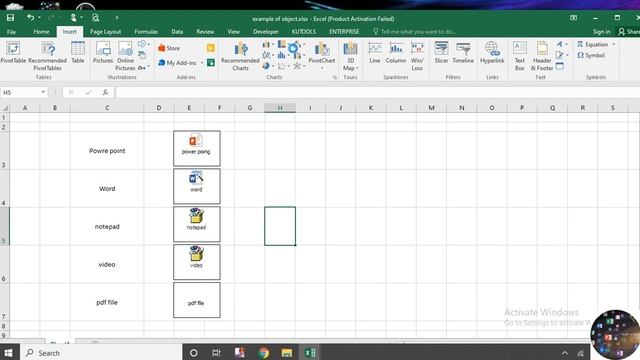Open the File tab

11,31
